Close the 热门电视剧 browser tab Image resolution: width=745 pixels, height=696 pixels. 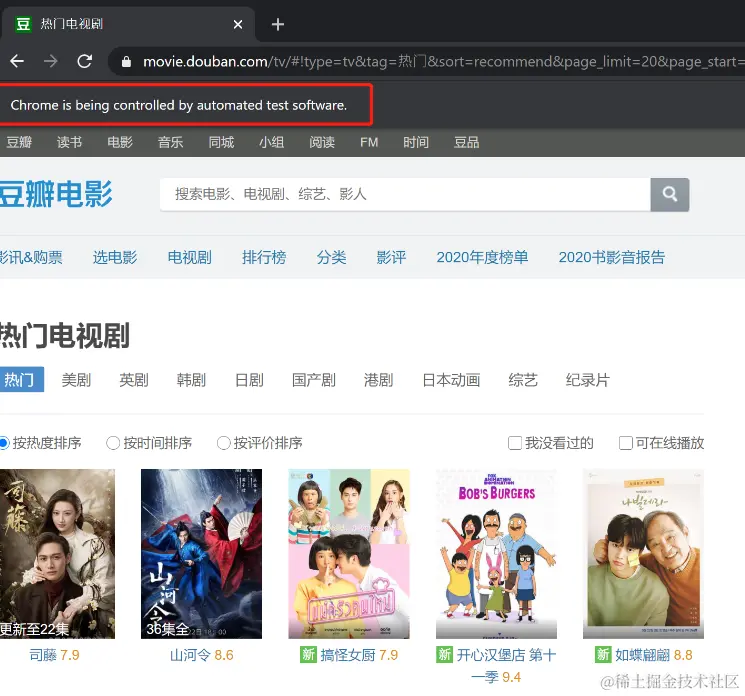pos(238,24)
